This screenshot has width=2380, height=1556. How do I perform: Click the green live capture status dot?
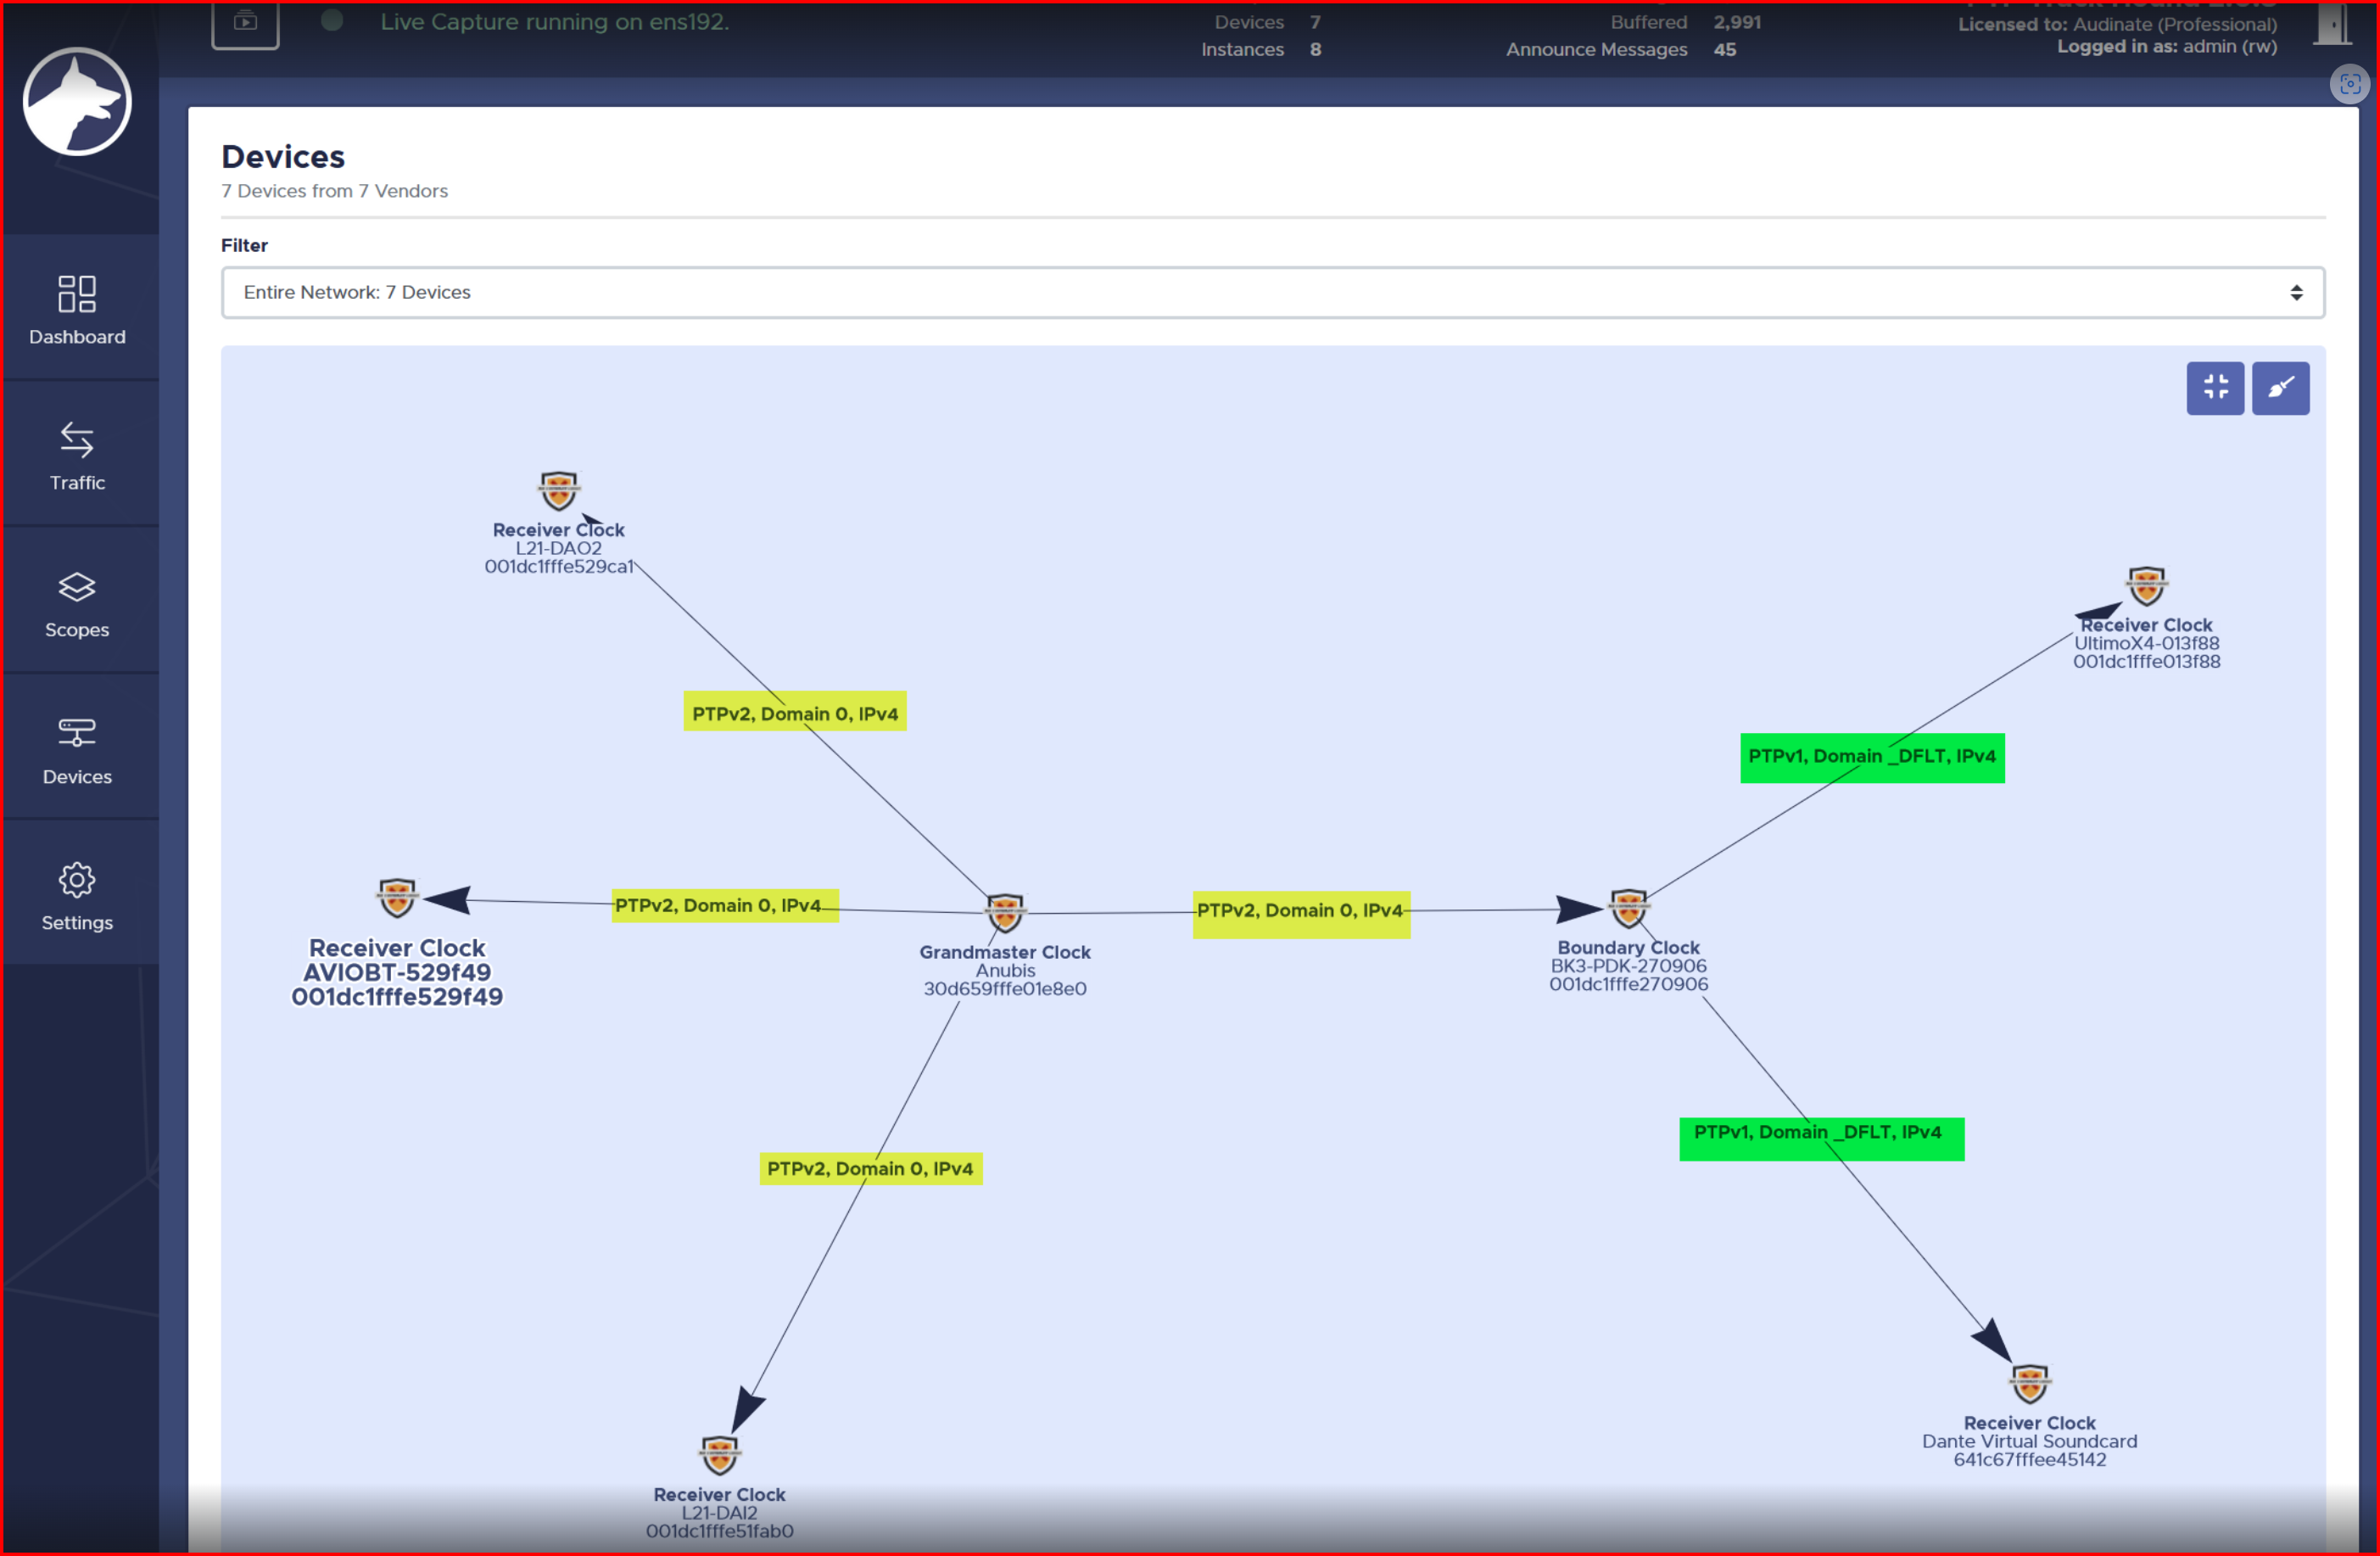tap(332, 21)
